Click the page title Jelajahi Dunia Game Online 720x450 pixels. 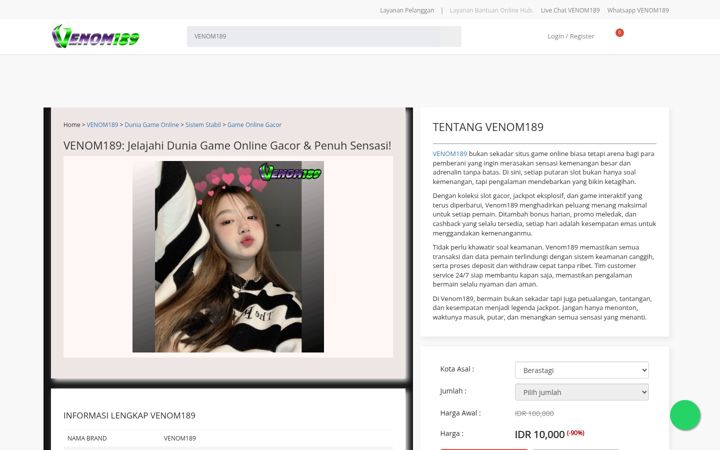[227, 146]
